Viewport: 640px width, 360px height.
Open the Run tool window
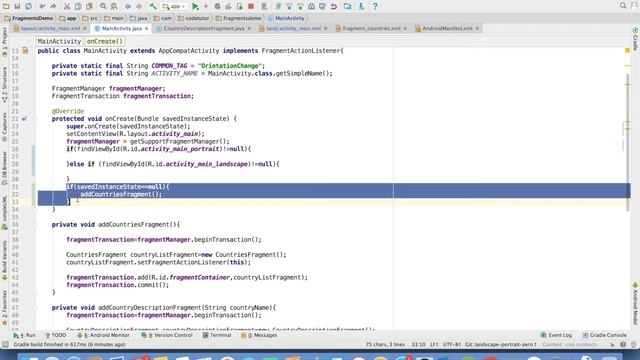pyautogui.click(x=24, y=335)
